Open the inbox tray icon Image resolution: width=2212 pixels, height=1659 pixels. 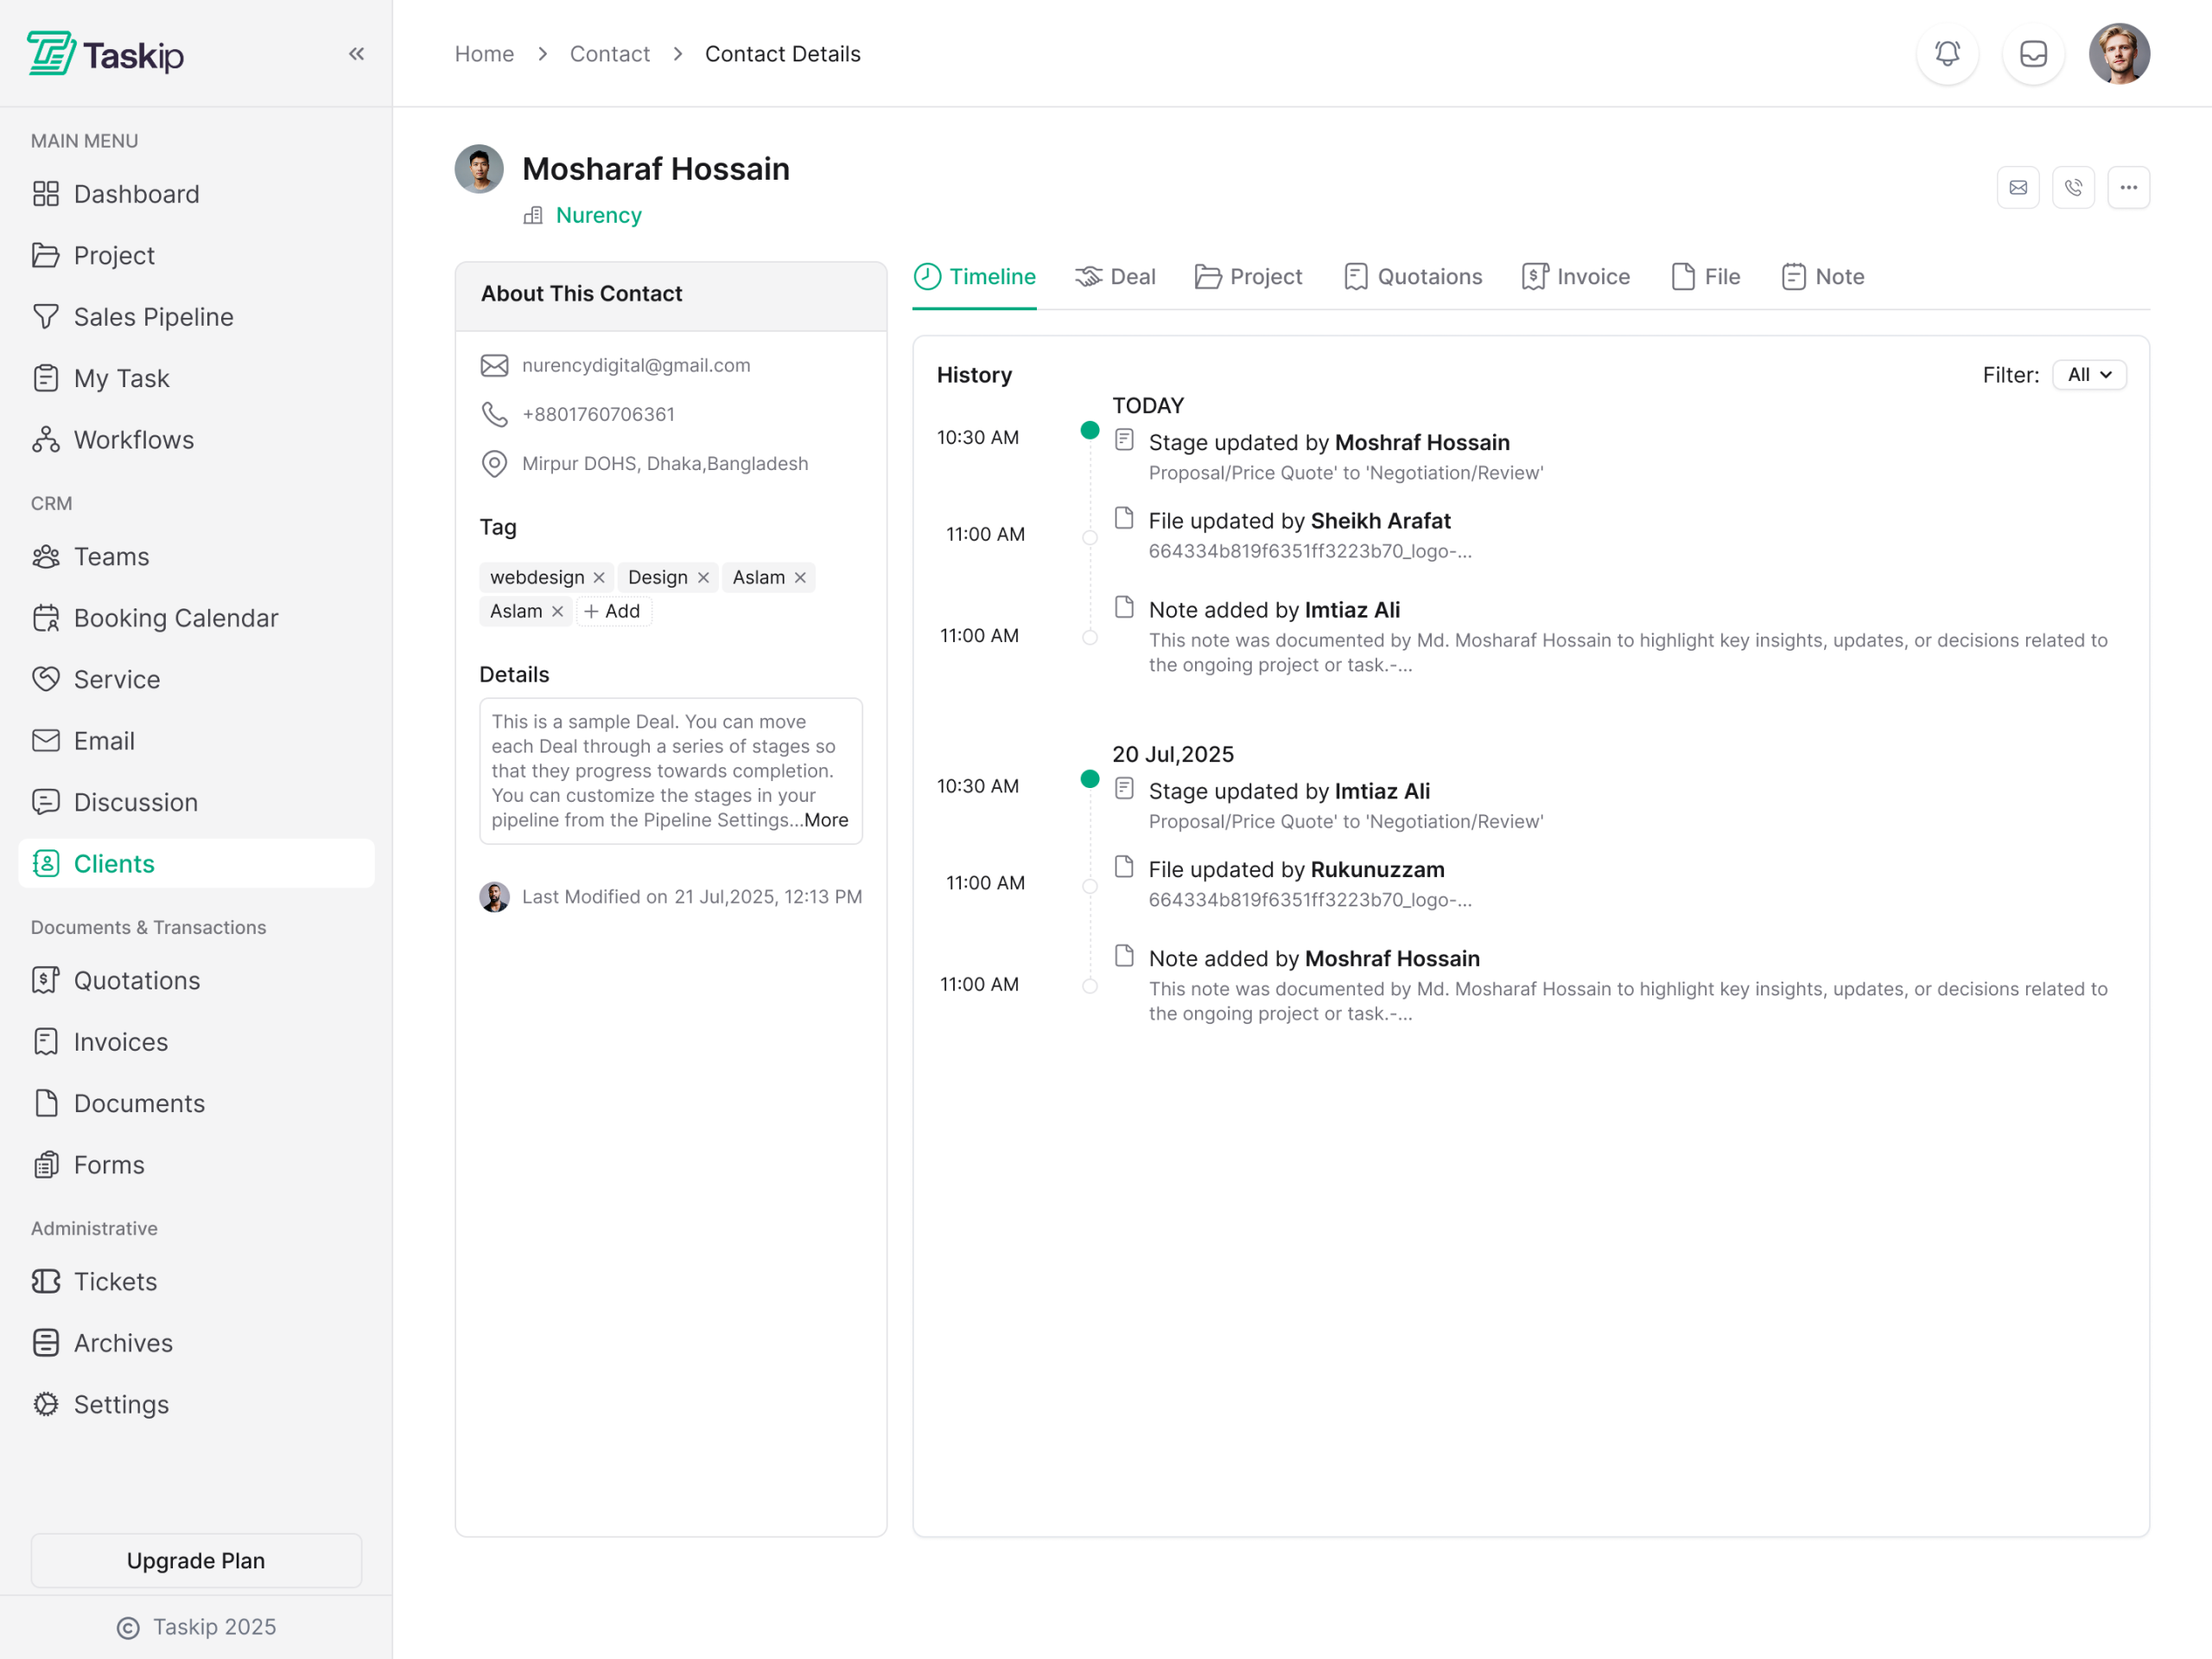click(2033, 54)
